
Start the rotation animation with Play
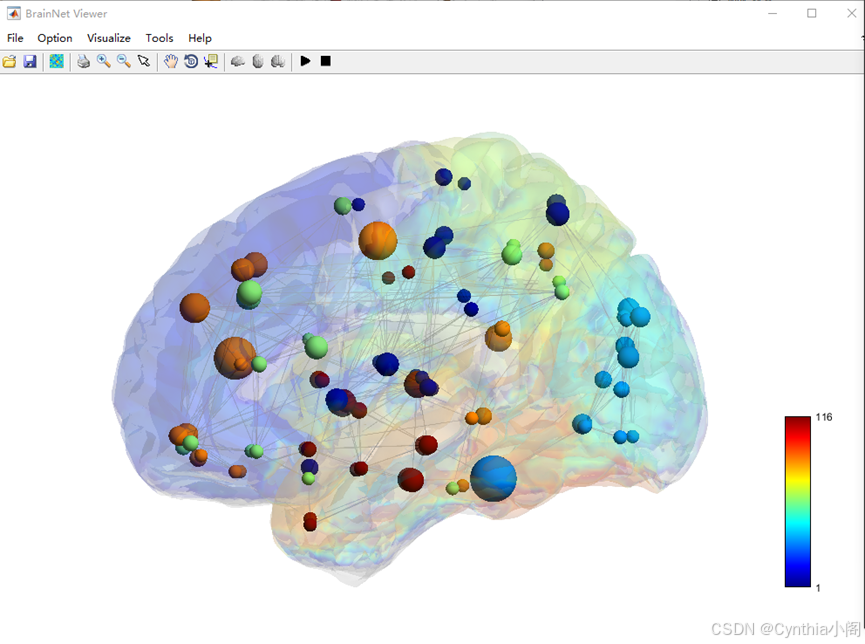[305, 61]
